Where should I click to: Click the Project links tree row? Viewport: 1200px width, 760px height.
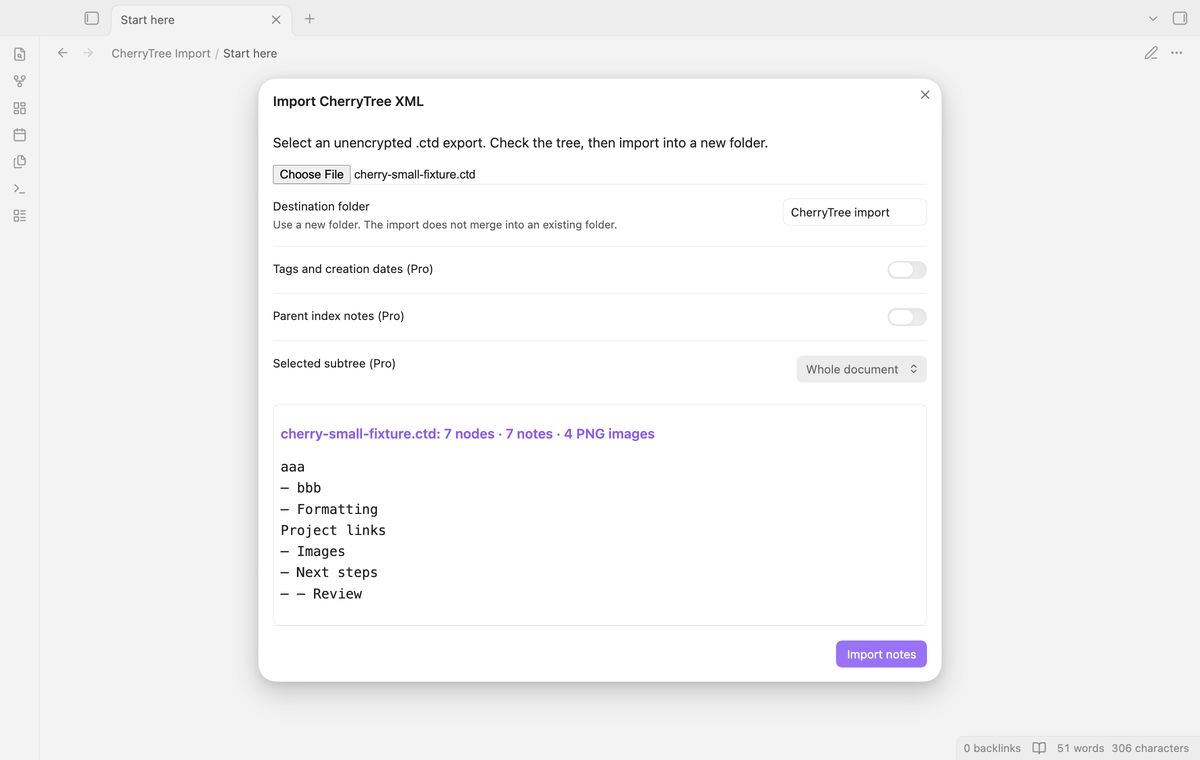click(x=333, y=530)
